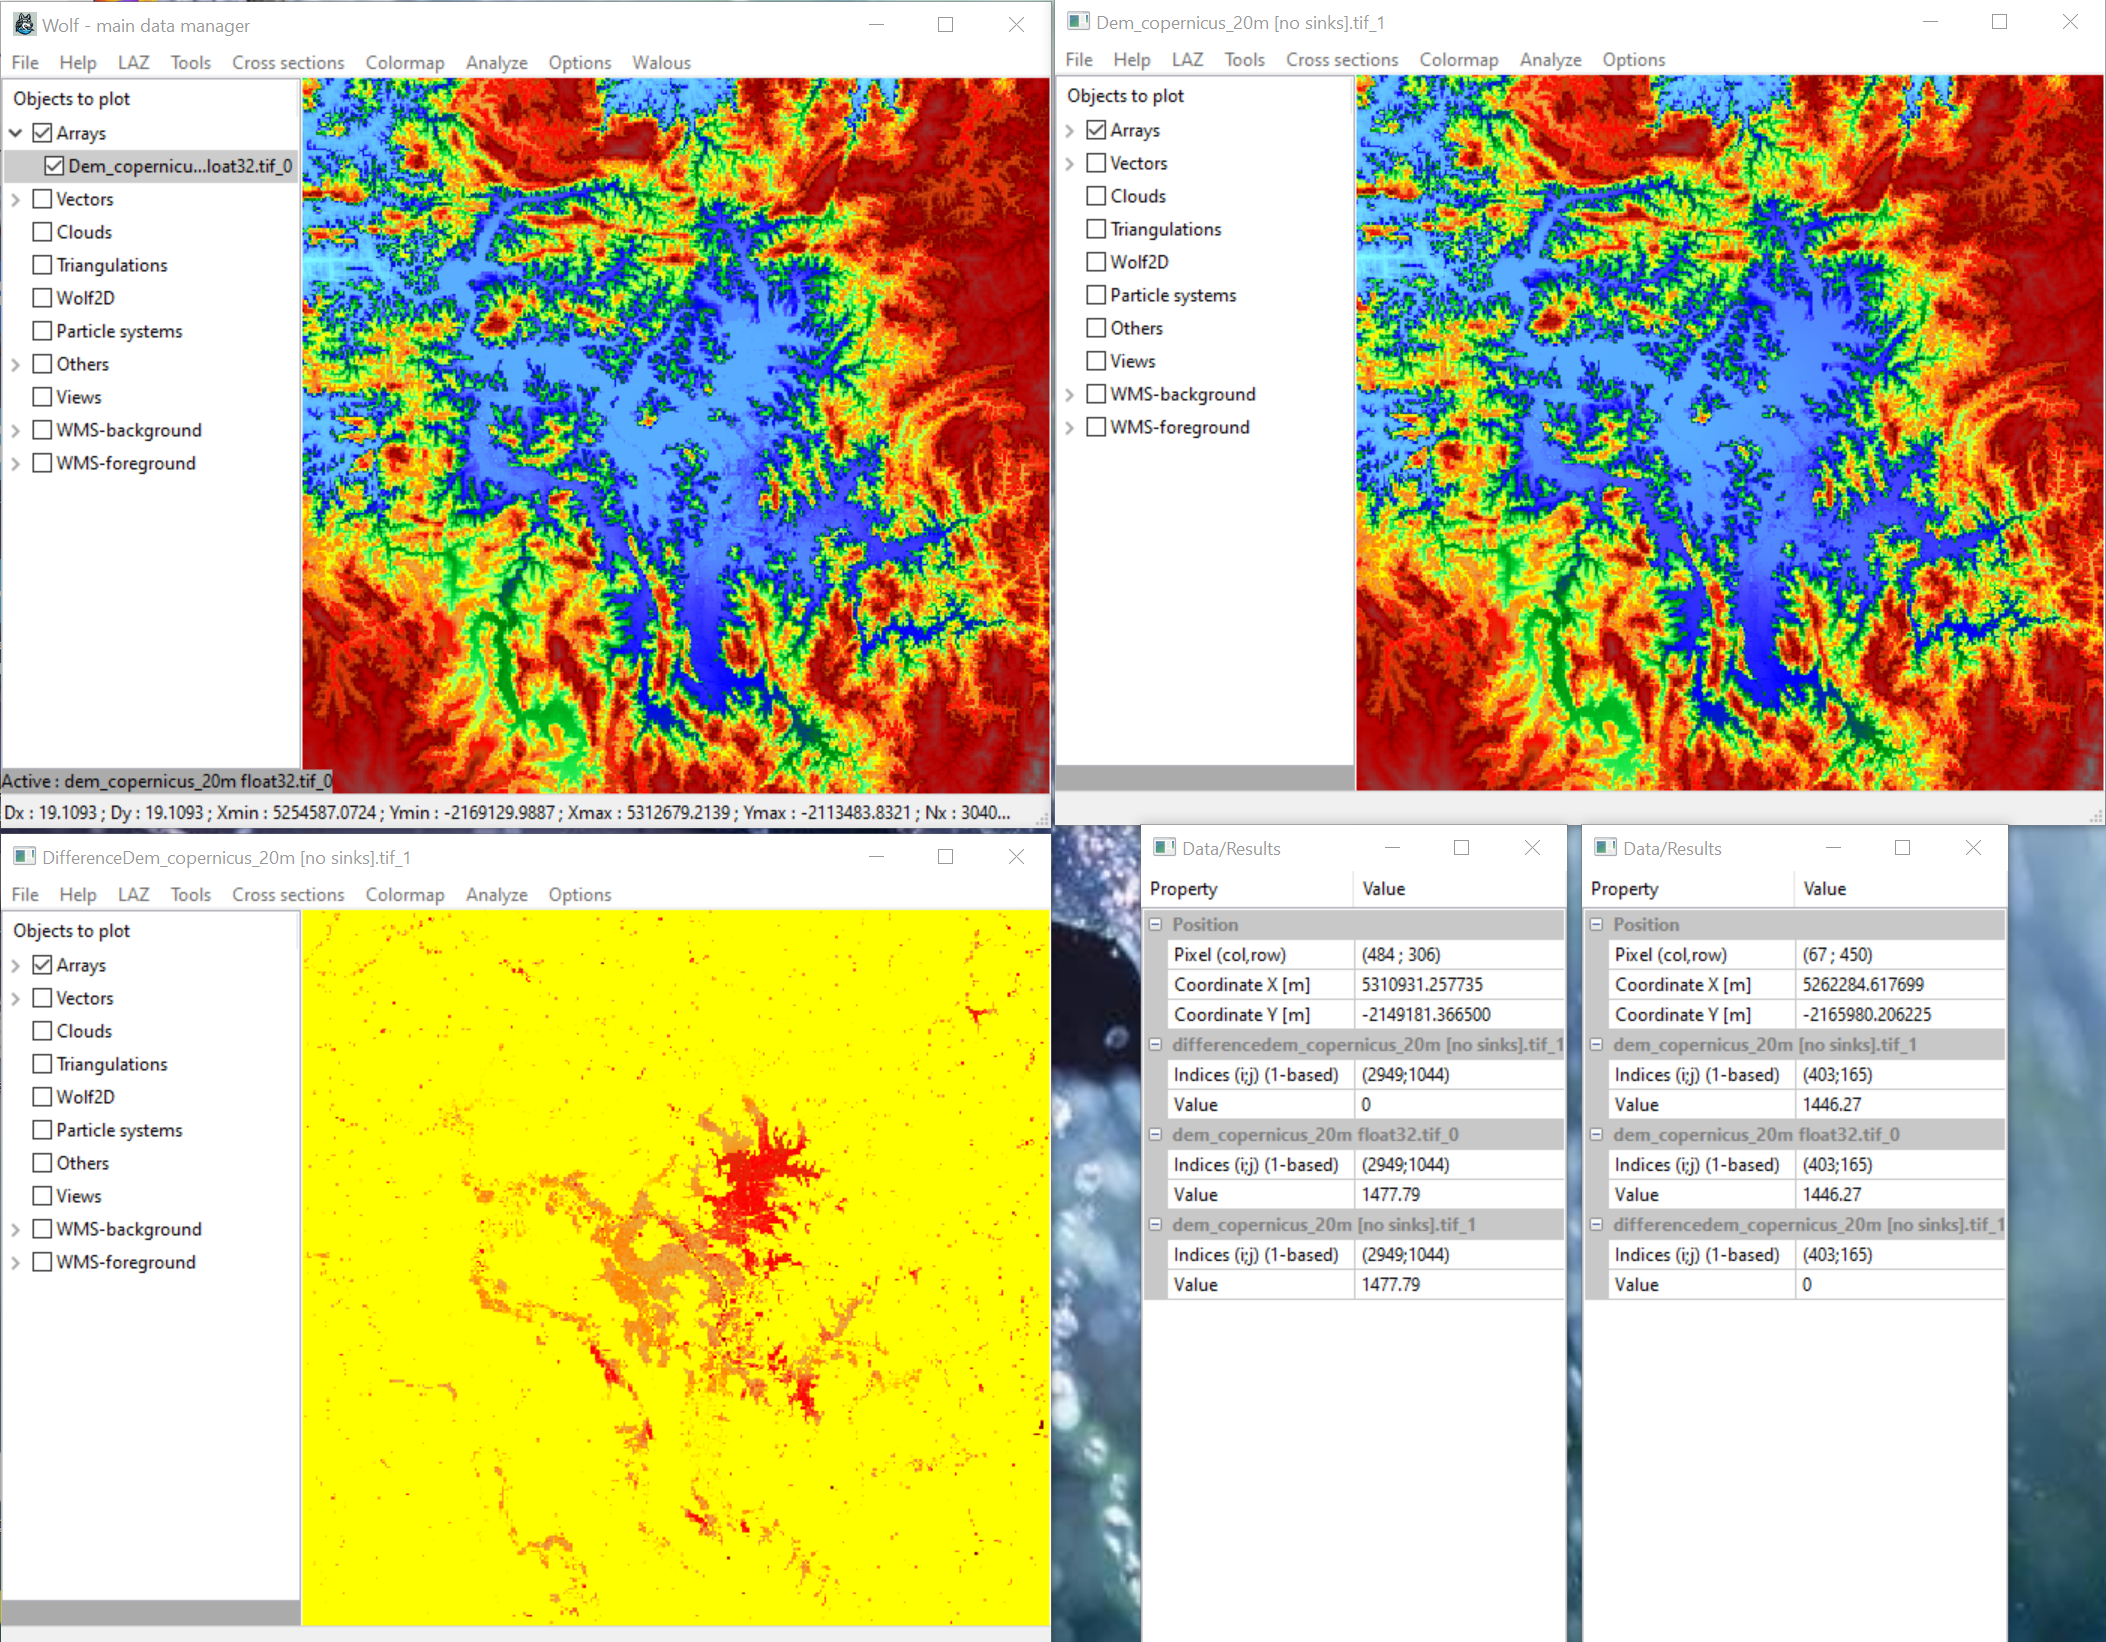Image resolution: width=2106 pixels, height=1642 pixels.
Task: Check Particle systems in no sinks window
Action: pos(1096,295)
